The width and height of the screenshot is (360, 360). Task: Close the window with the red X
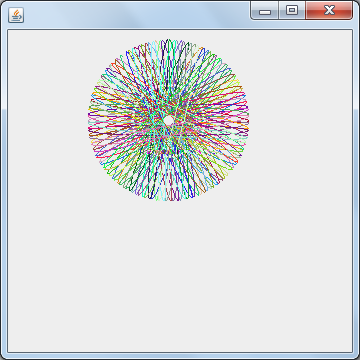(329, 11)
